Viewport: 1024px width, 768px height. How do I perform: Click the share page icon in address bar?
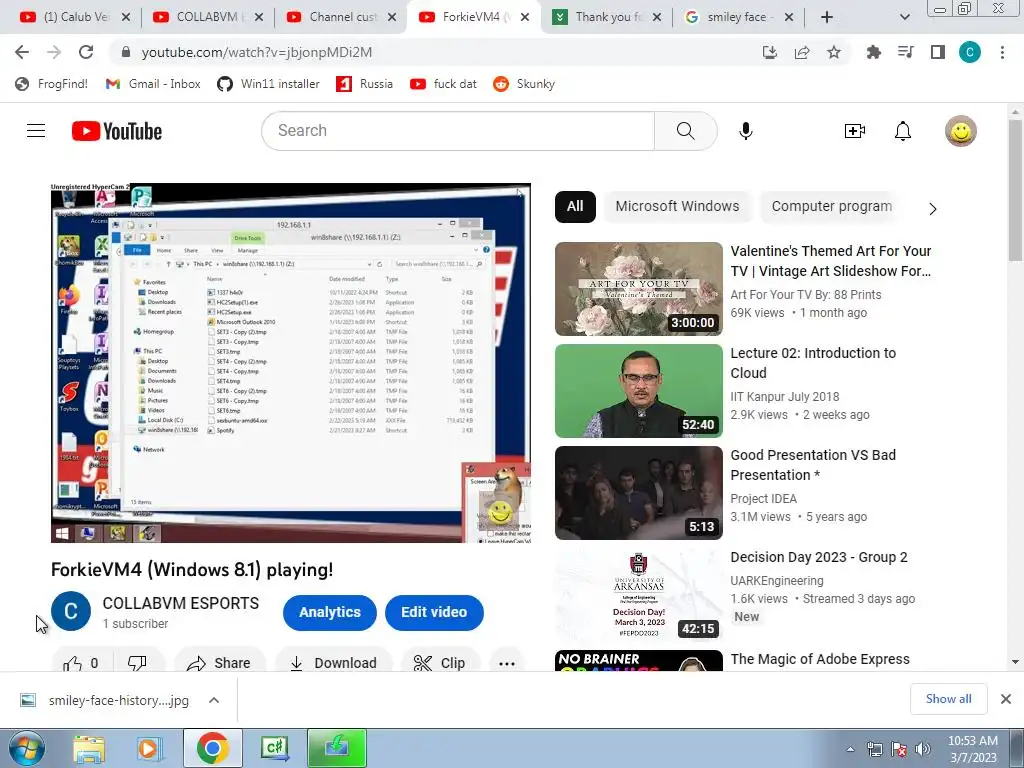coord(802,52)
